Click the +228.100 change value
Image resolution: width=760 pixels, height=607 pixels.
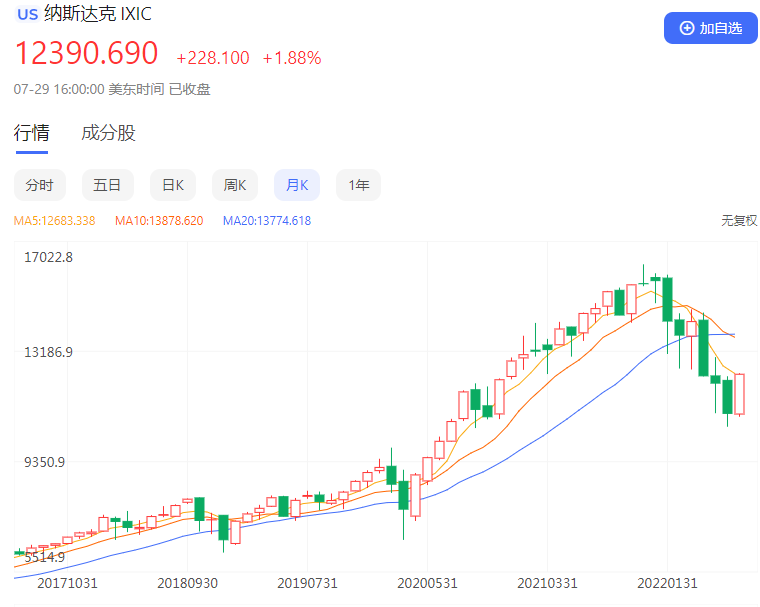click(x=213, y=58)
